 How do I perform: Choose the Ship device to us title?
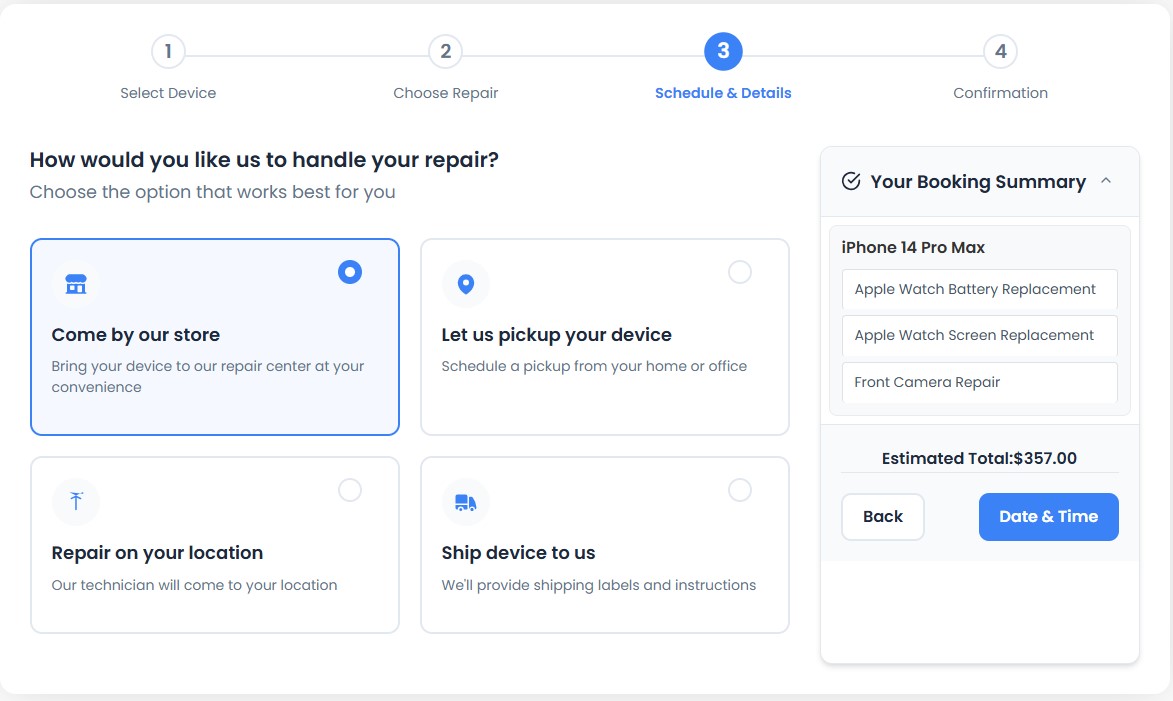(x=518, y=553)
